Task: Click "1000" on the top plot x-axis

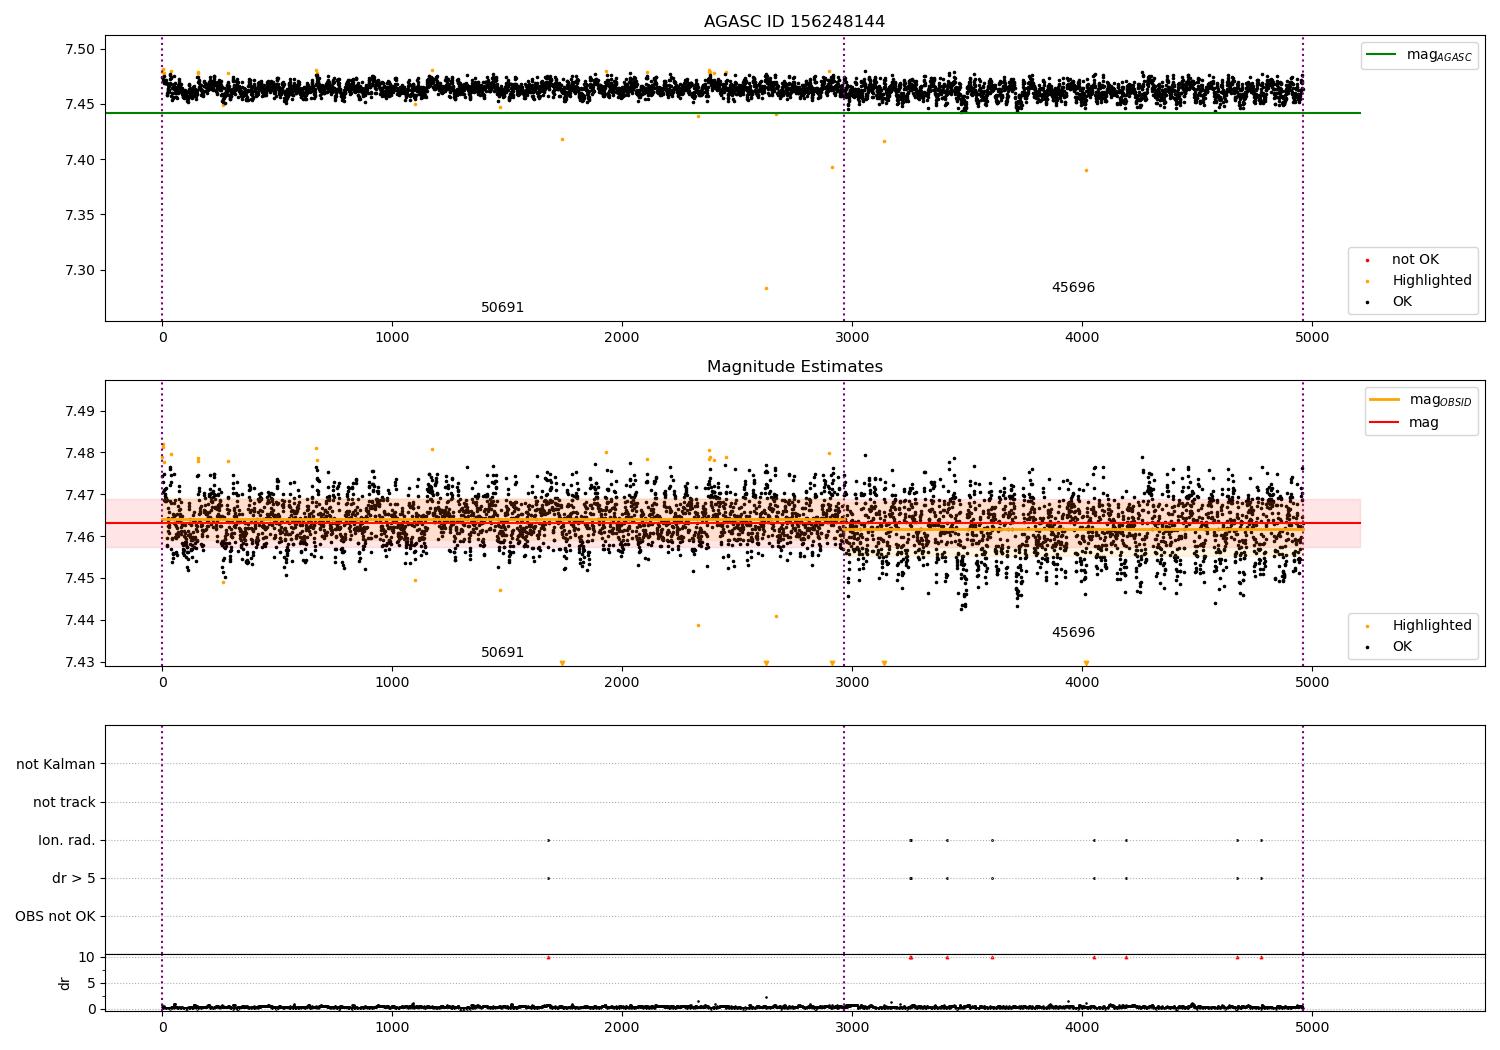Action: 392,338
